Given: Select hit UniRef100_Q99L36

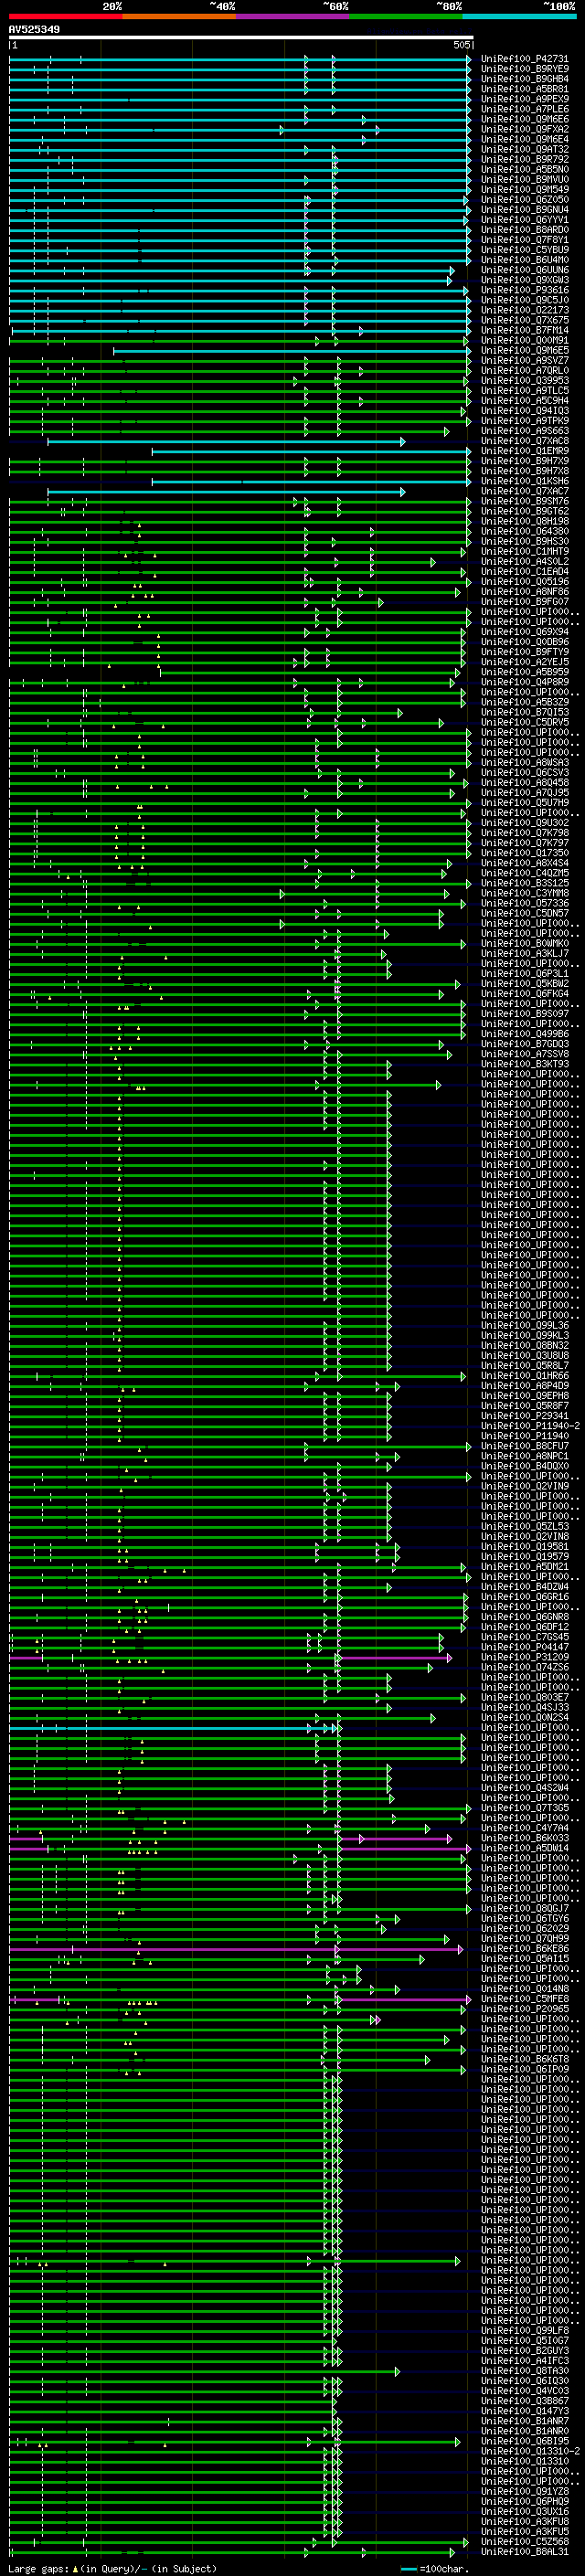Looking at the screenshot, I should pyautogui.click(x=525, y=1326).
